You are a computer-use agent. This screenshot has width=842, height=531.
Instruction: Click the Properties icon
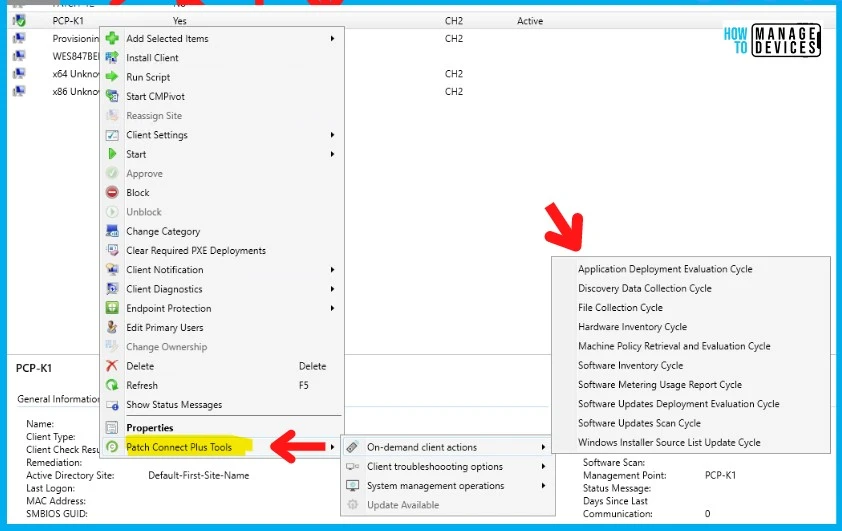pyautogui.click(x=112, y=428)
